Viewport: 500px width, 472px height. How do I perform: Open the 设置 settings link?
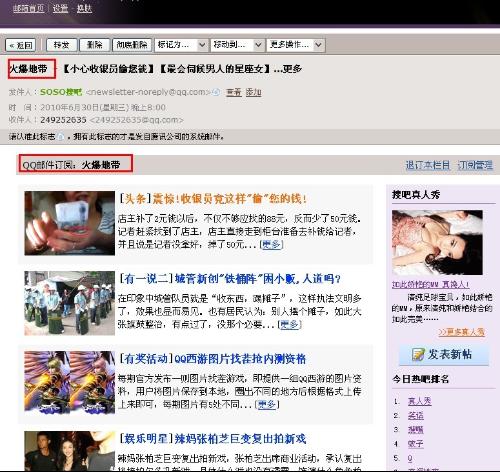tap(60, 8)
